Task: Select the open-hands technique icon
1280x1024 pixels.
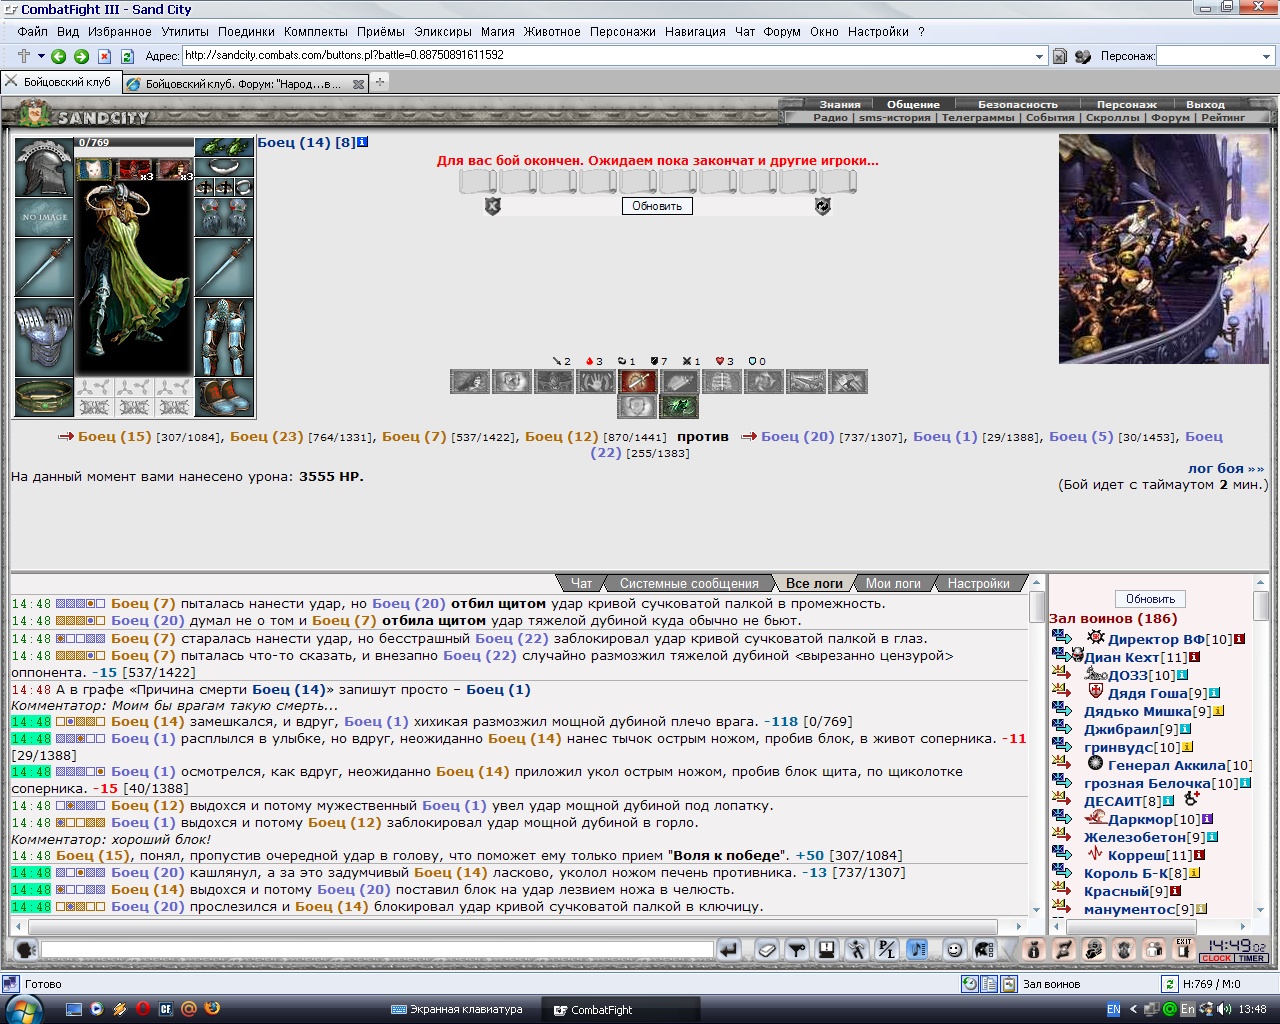Action: pyautogui.click(x=596, y=381)
